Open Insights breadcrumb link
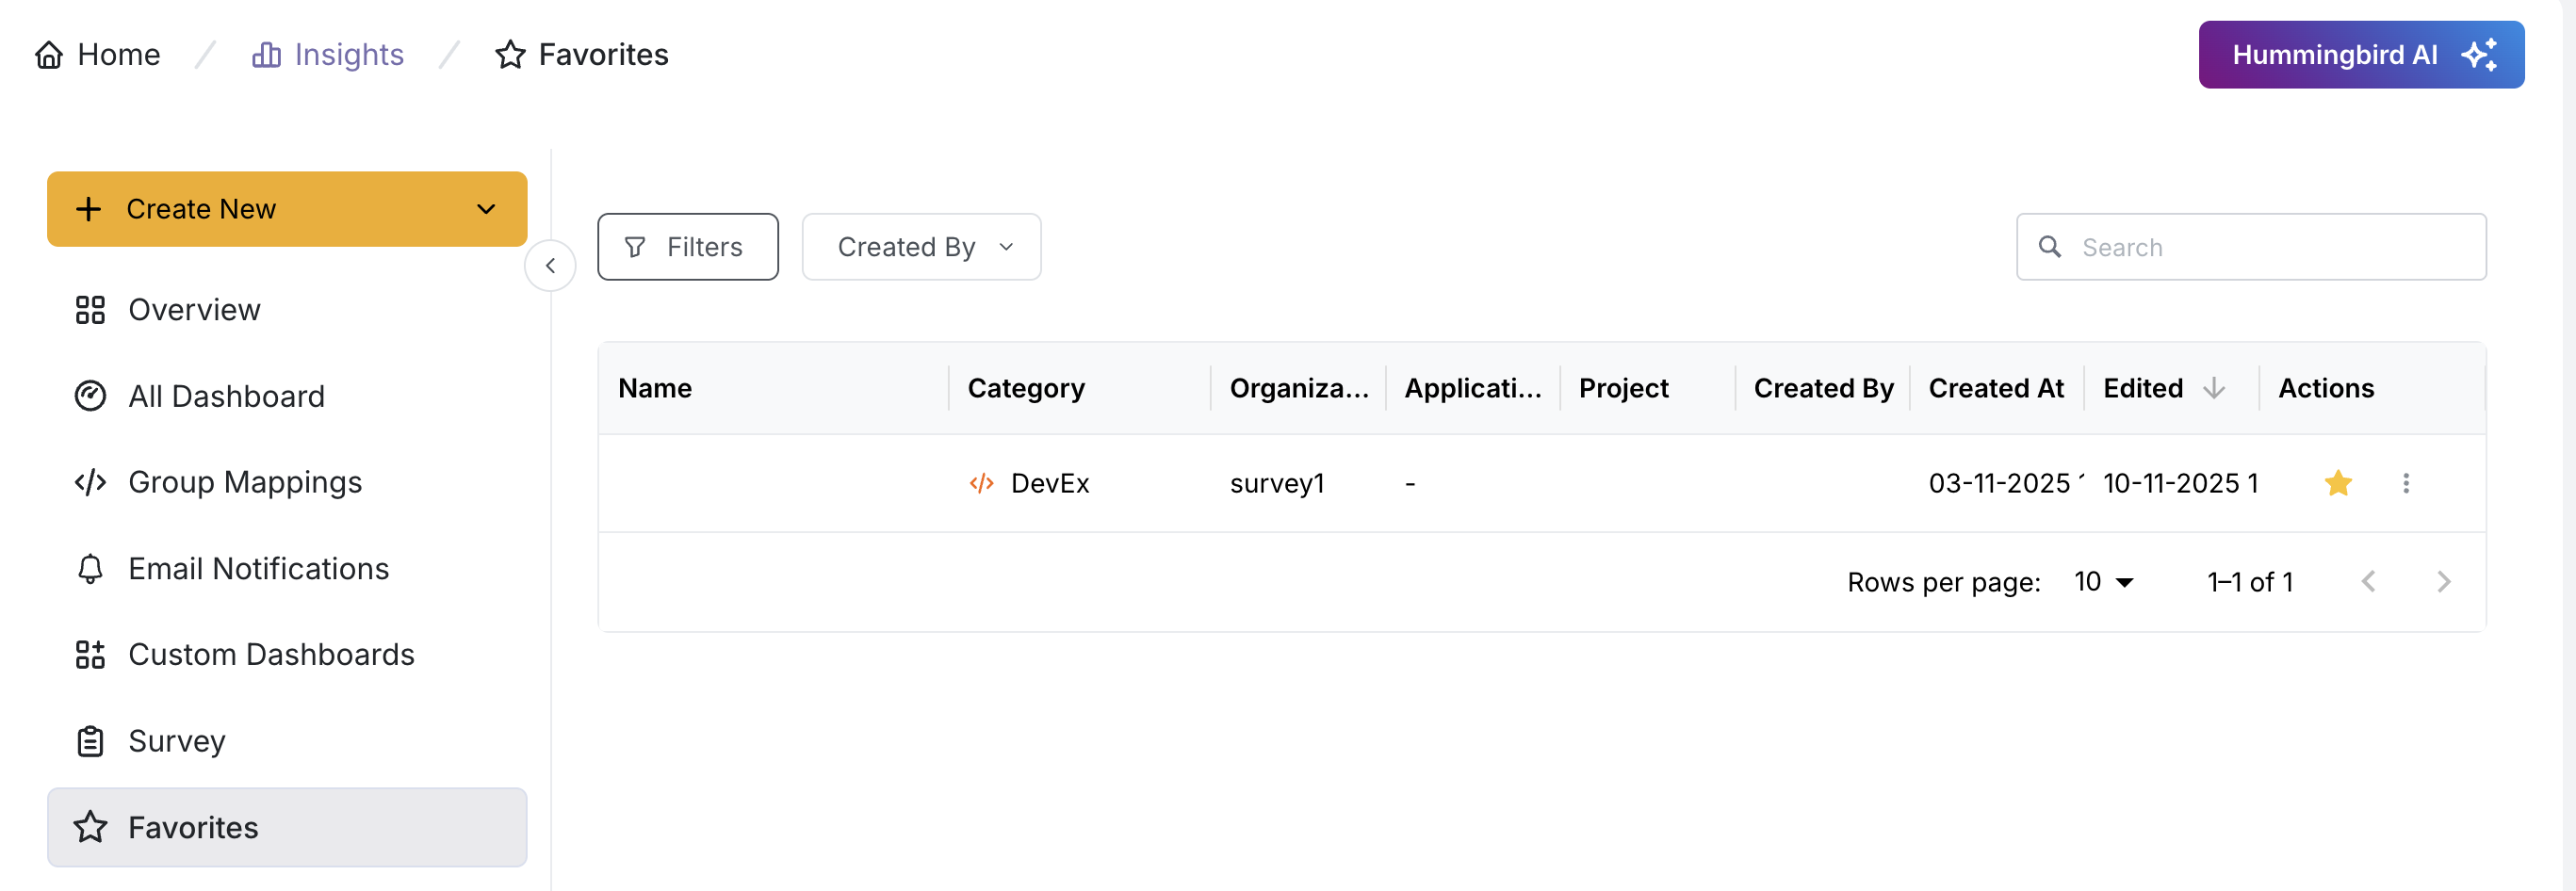The height and width of the screenshot is (891, 2576). click(x=328, y=55)
